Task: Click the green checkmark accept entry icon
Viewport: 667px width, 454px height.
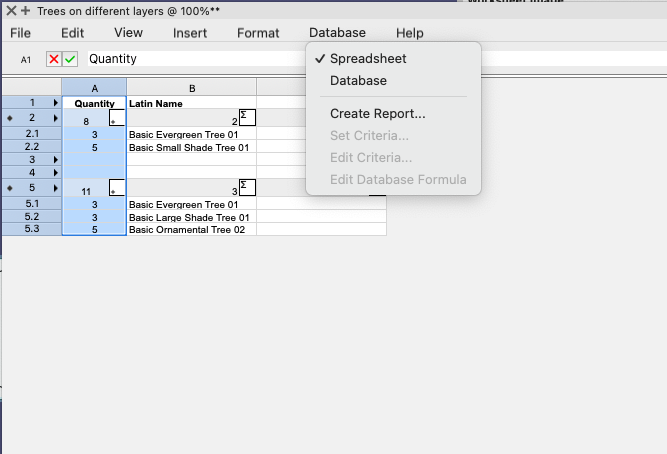Action: point(70,60)
